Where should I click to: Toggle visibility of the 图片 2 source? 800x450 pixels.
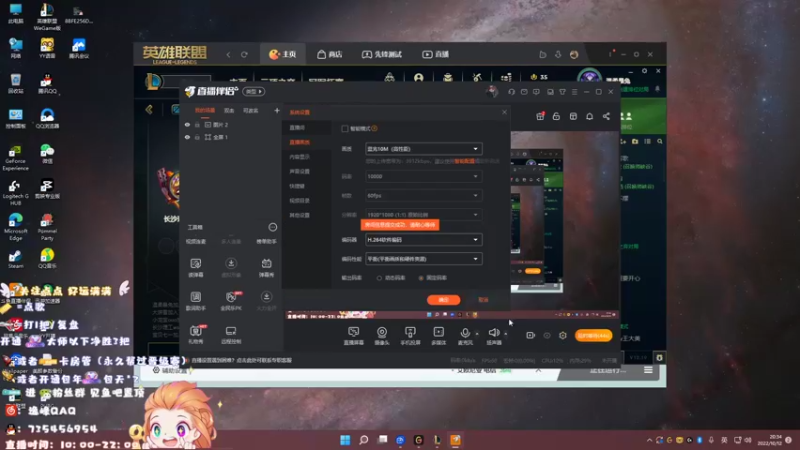coord(187,124)
